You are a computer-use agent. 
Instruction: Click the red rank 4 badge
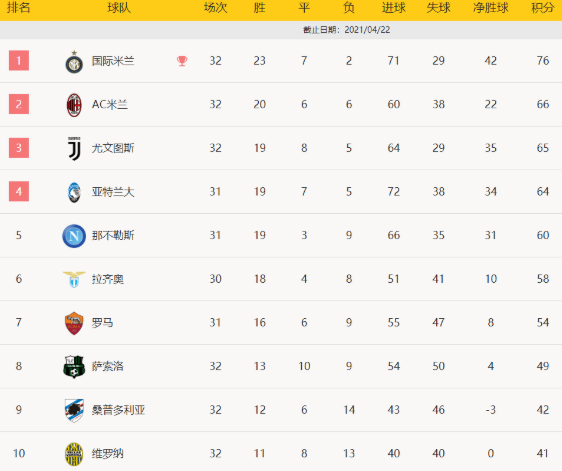[19, 191]
